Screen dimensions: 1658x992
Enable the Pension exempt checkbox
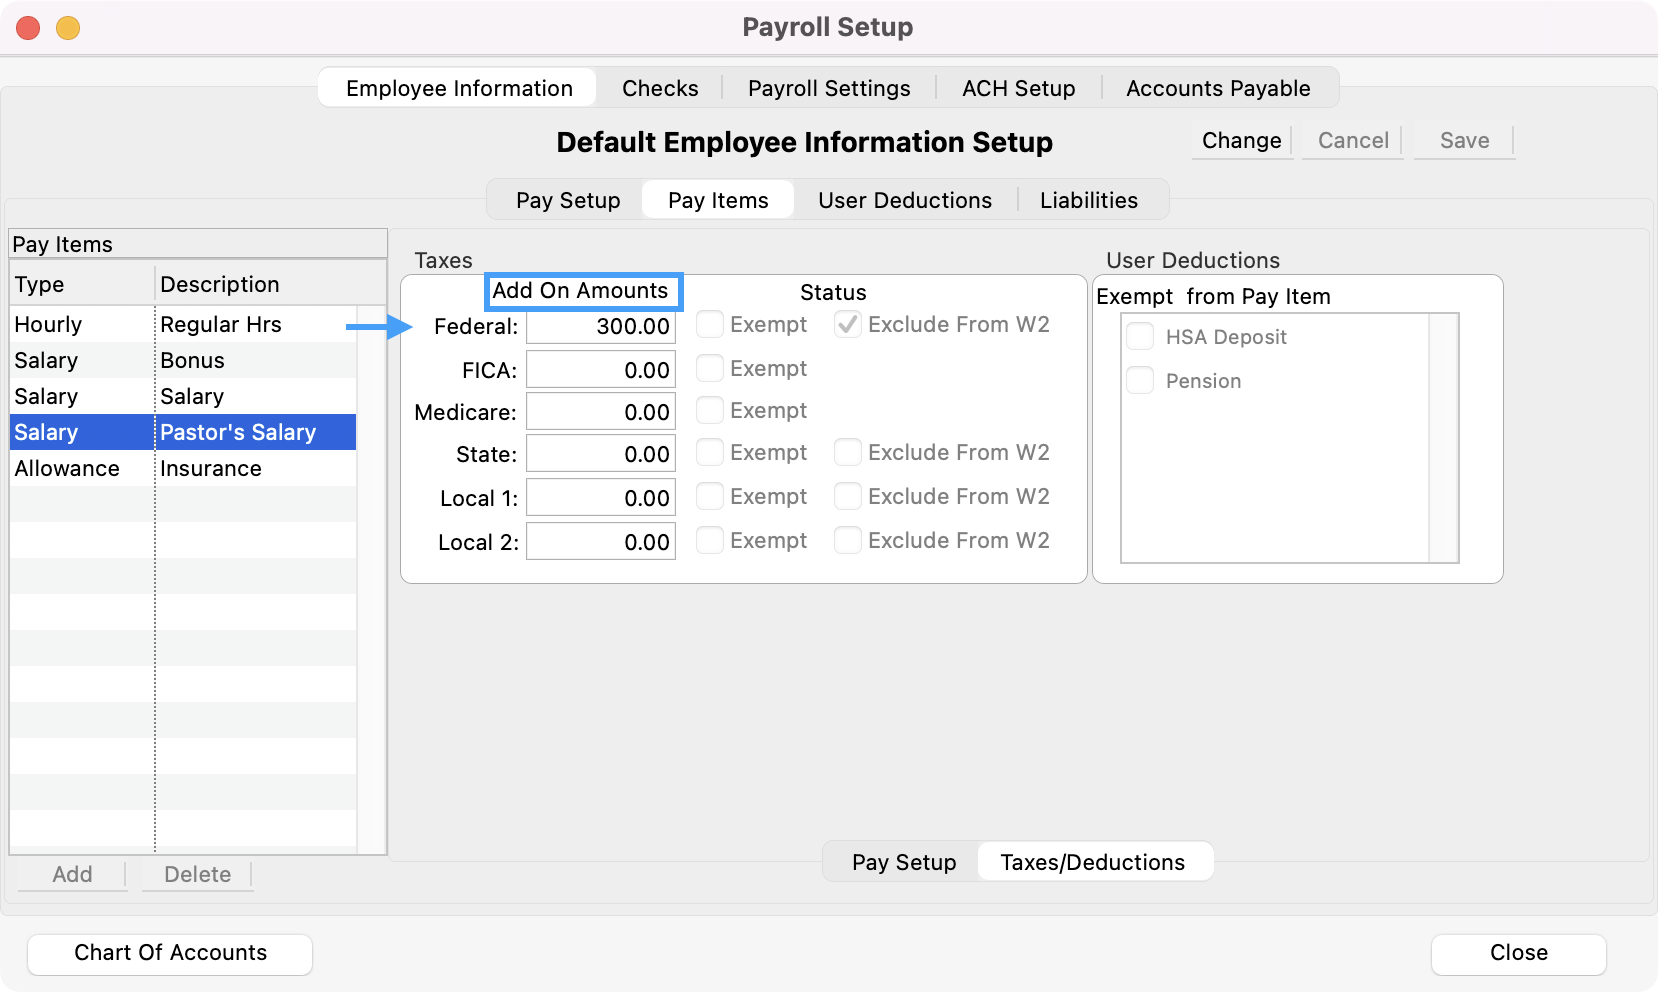(x=1140, y=381)
